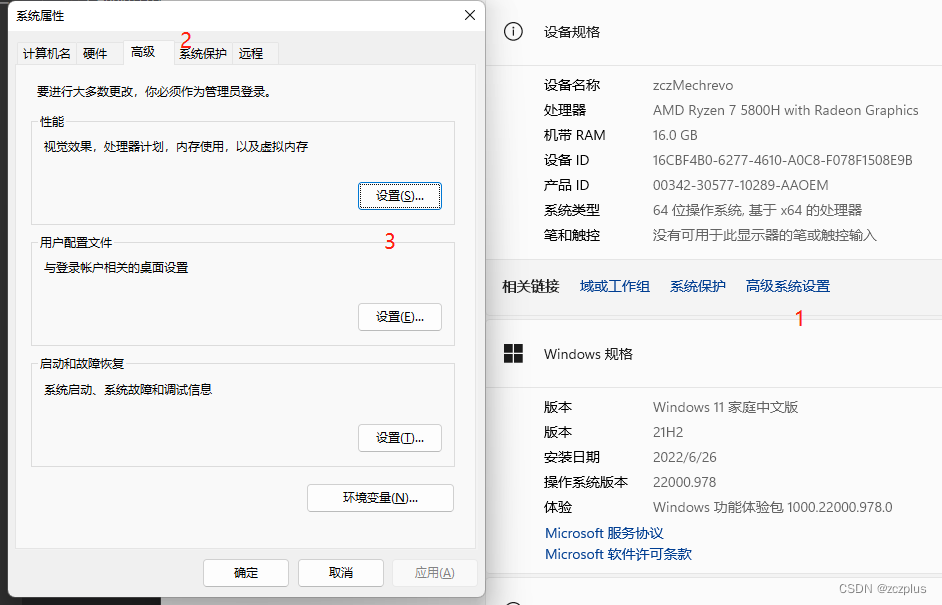942x605 pixels.
Task: Select the 21H2 version value
Action: tap(668, 433)
